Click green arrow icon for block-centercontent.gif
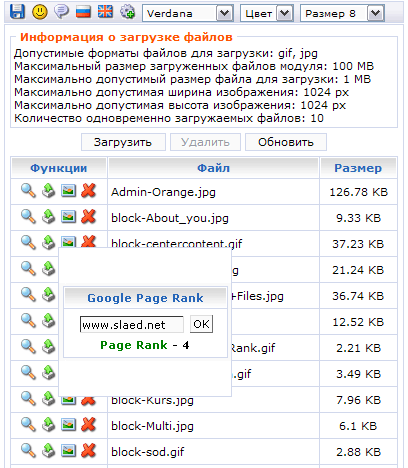Image resolution: width=408 pixels, height=468 pixels. point(48,243)
